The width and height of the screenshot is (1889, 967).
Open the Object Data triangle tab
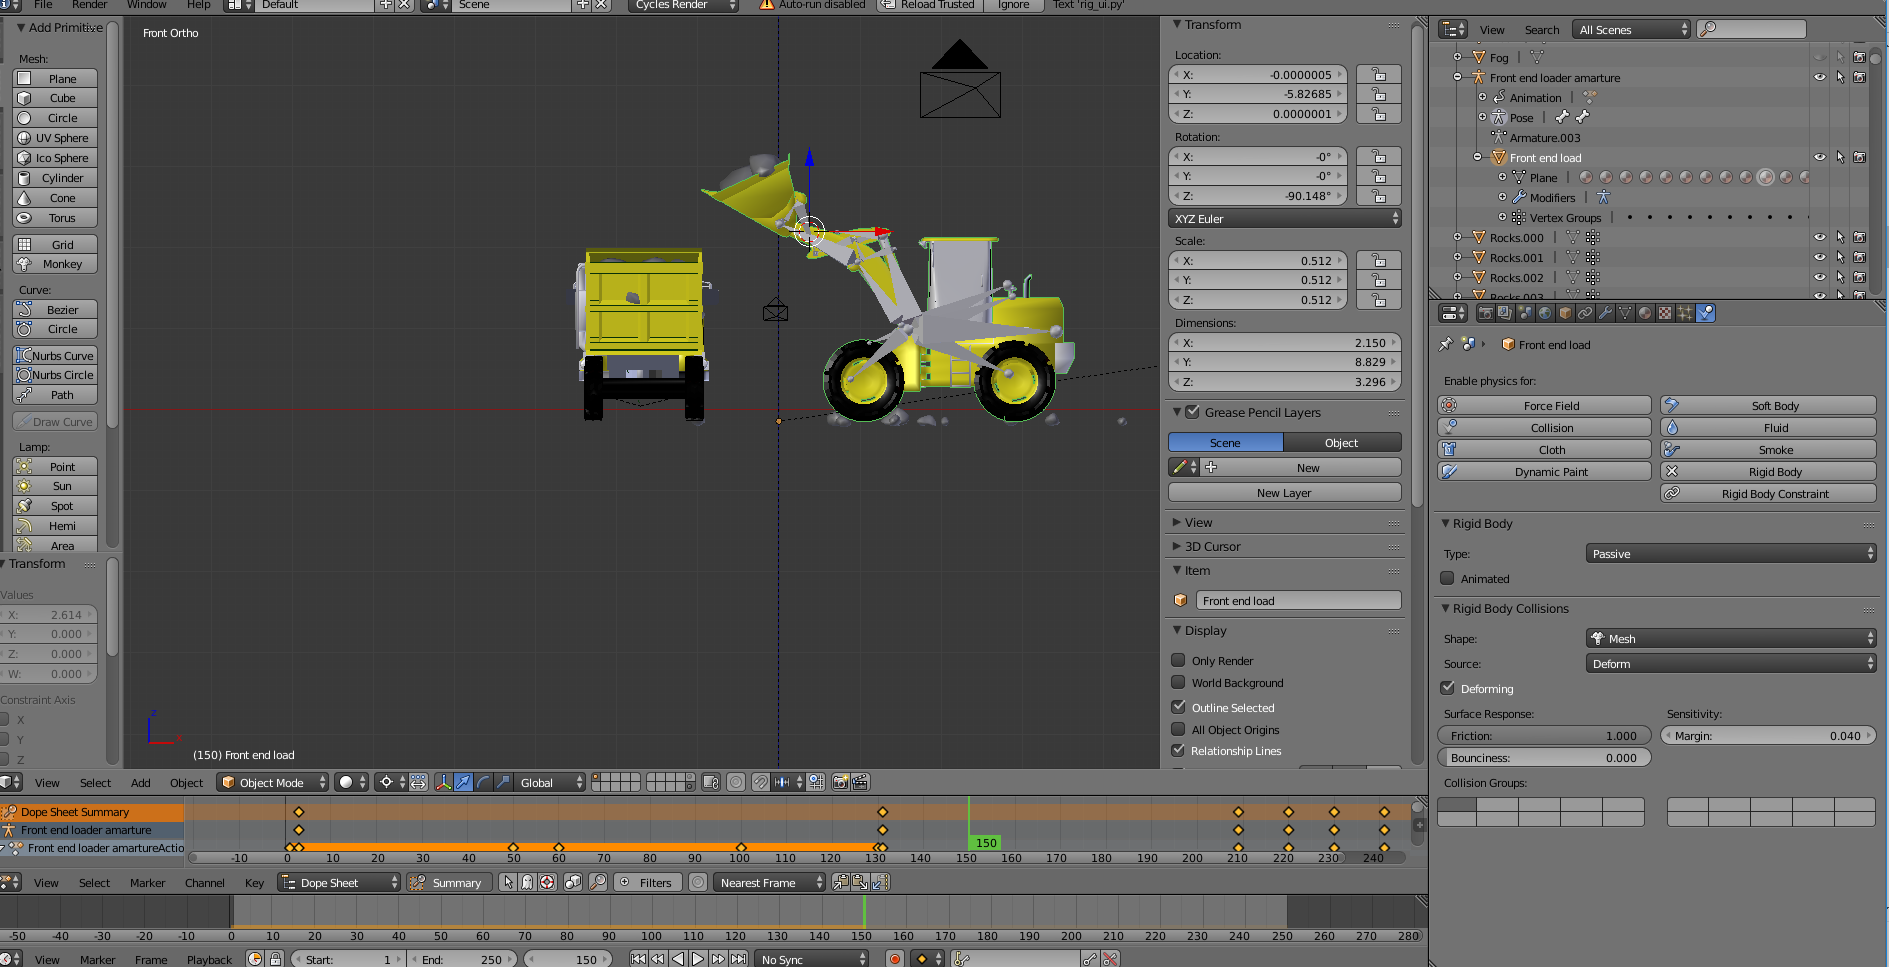[x=1625, y=313]
